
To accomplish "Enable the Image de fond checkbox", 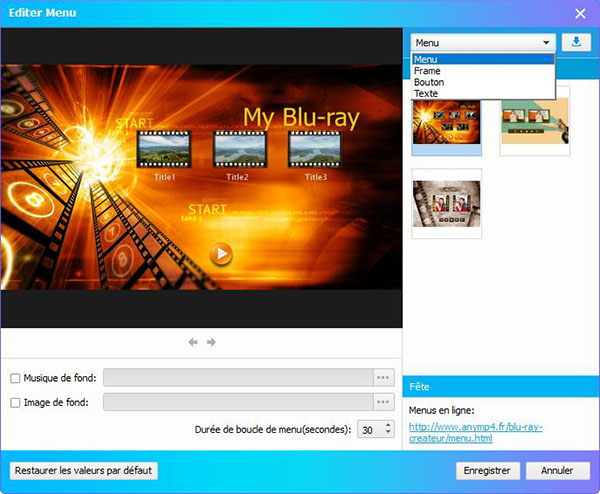I will click(x=15, y=402).
